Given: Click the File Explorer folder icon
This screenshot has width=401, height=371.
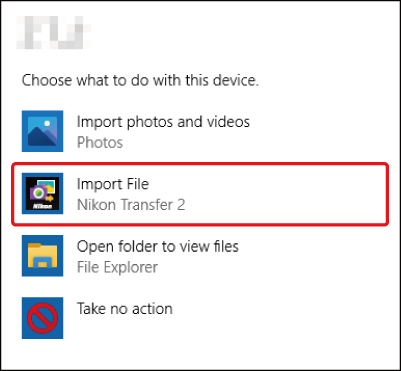Looking at the screenshot, I should click(x=42, y=256).
